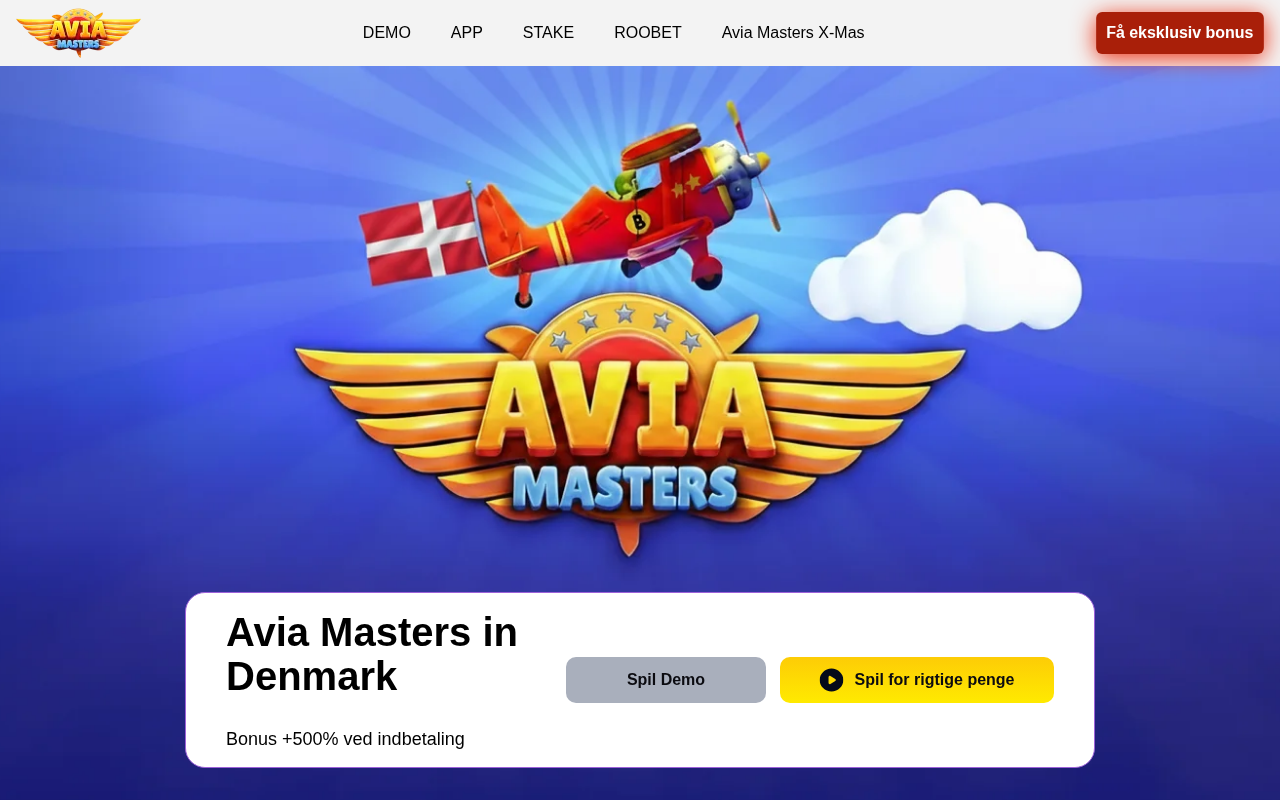Click the red airplane's spinning propeller
This screenshot has height=800, width=1280.
753,163
